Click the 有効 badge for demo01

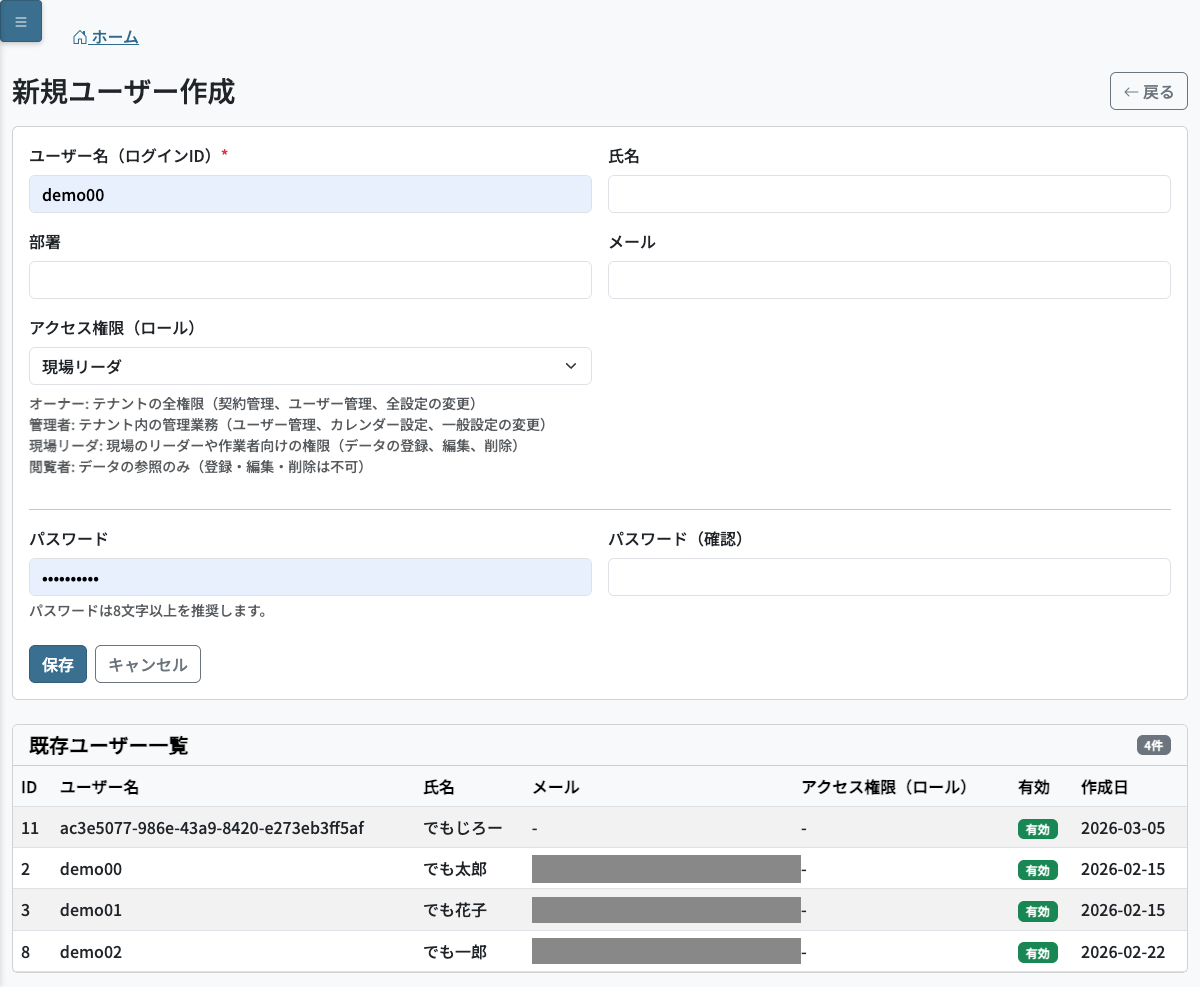[1038, 911]
